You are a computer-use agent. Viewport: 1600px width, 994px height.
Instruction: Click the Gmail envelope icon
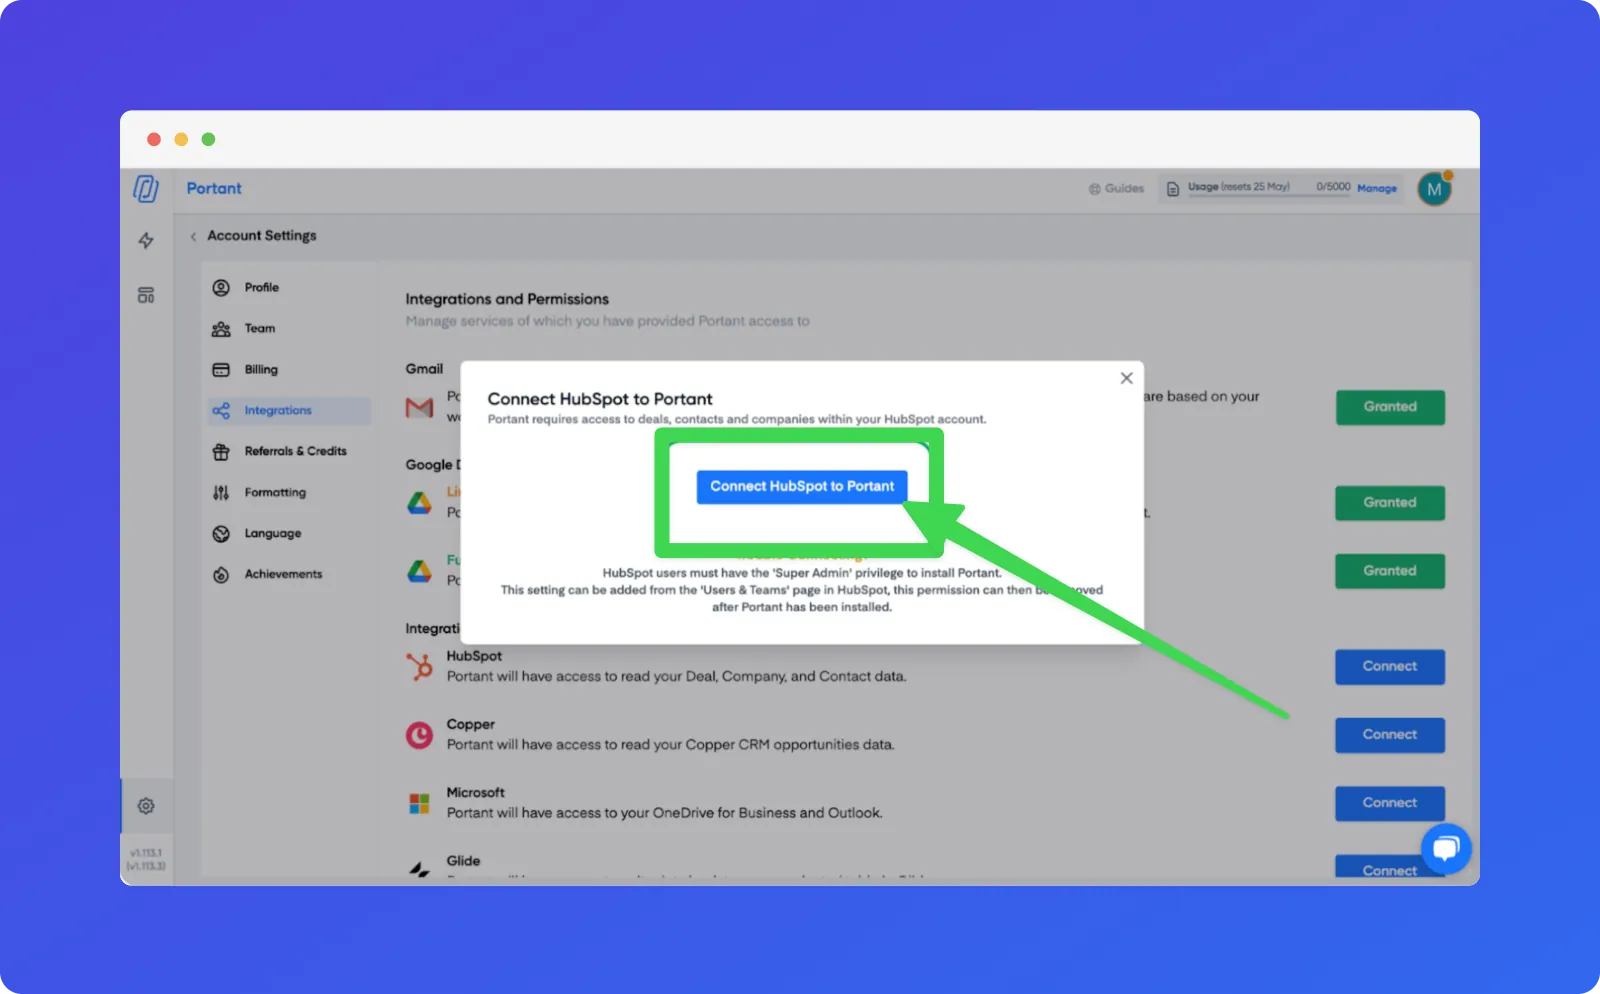(420, 408)
